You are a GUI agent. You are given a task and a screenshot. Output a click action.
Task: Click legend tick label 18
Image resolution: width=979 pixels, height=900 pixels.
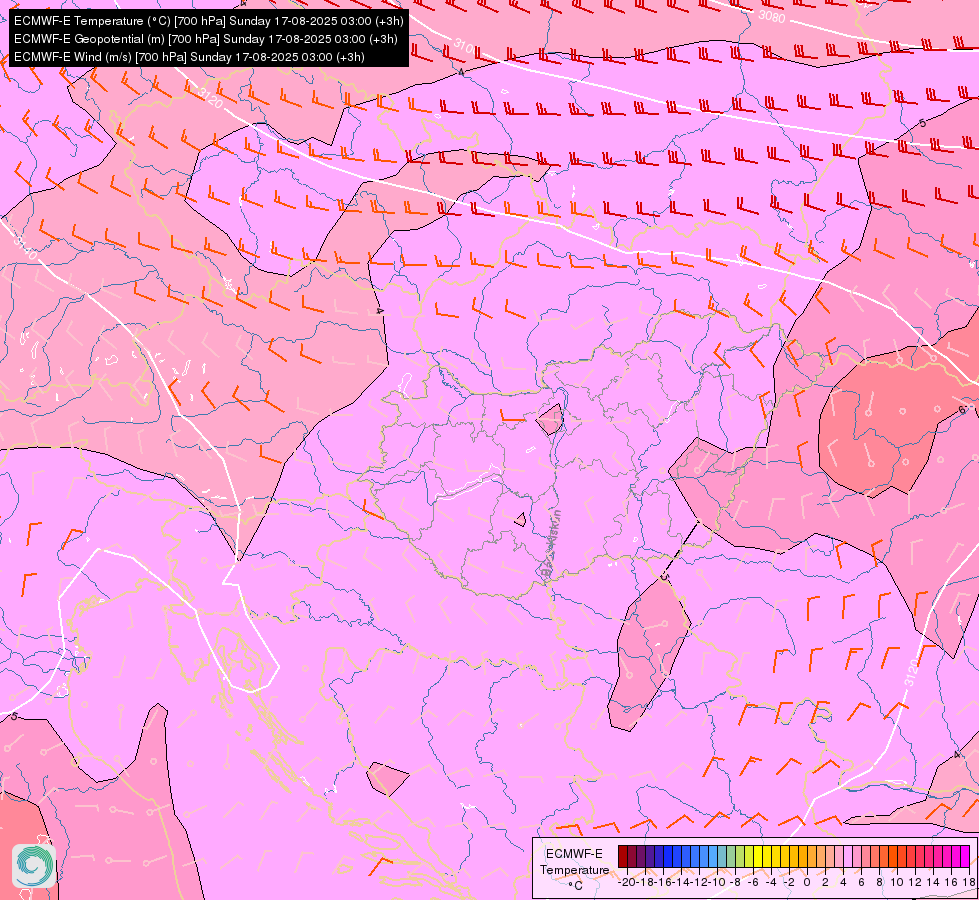969,883
